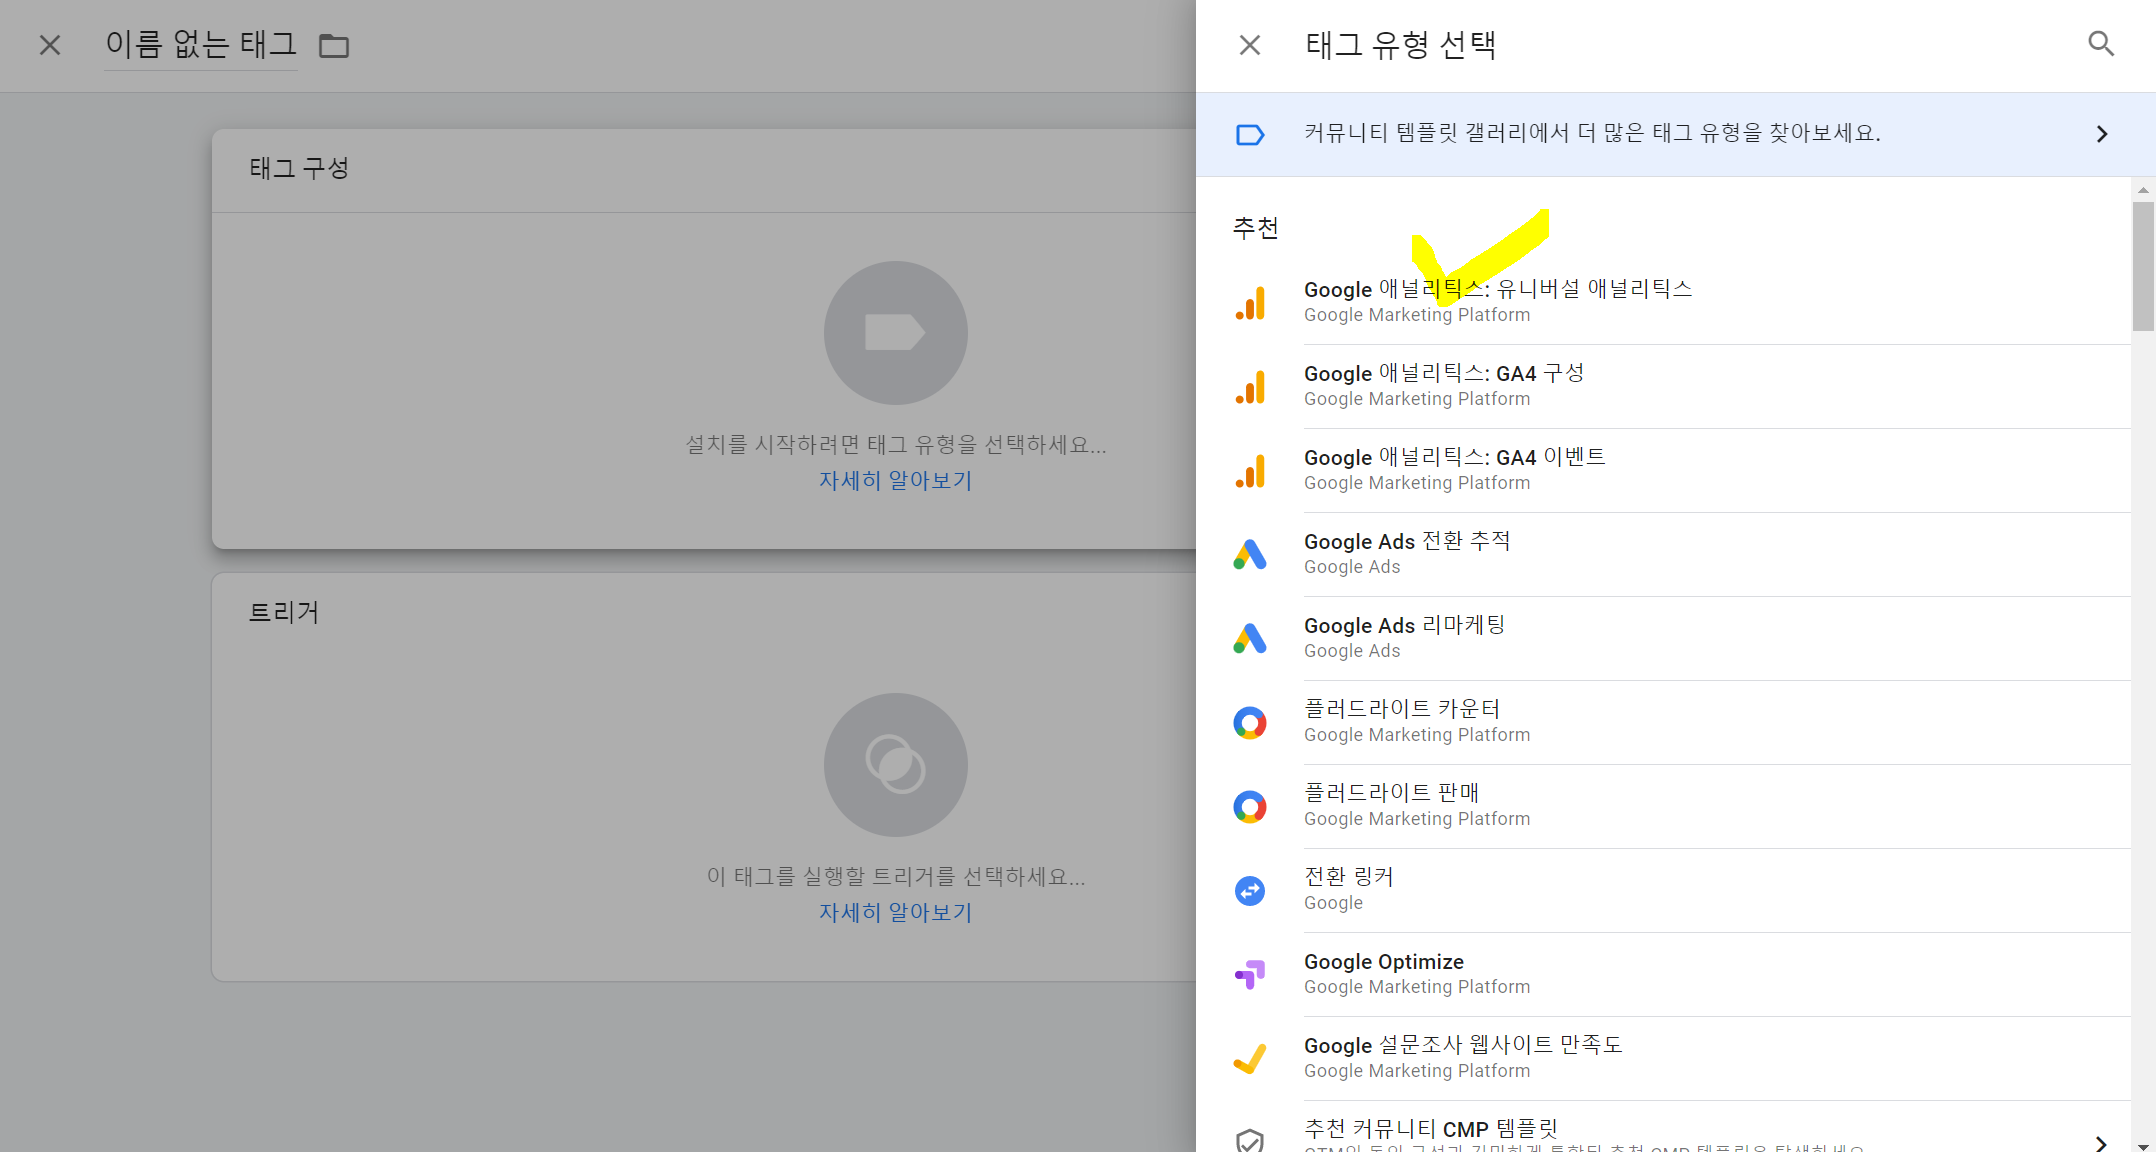Click the Google Ads 전환 추적 logo icon
2156x1152 pixels.
[x=1250, y=555]
